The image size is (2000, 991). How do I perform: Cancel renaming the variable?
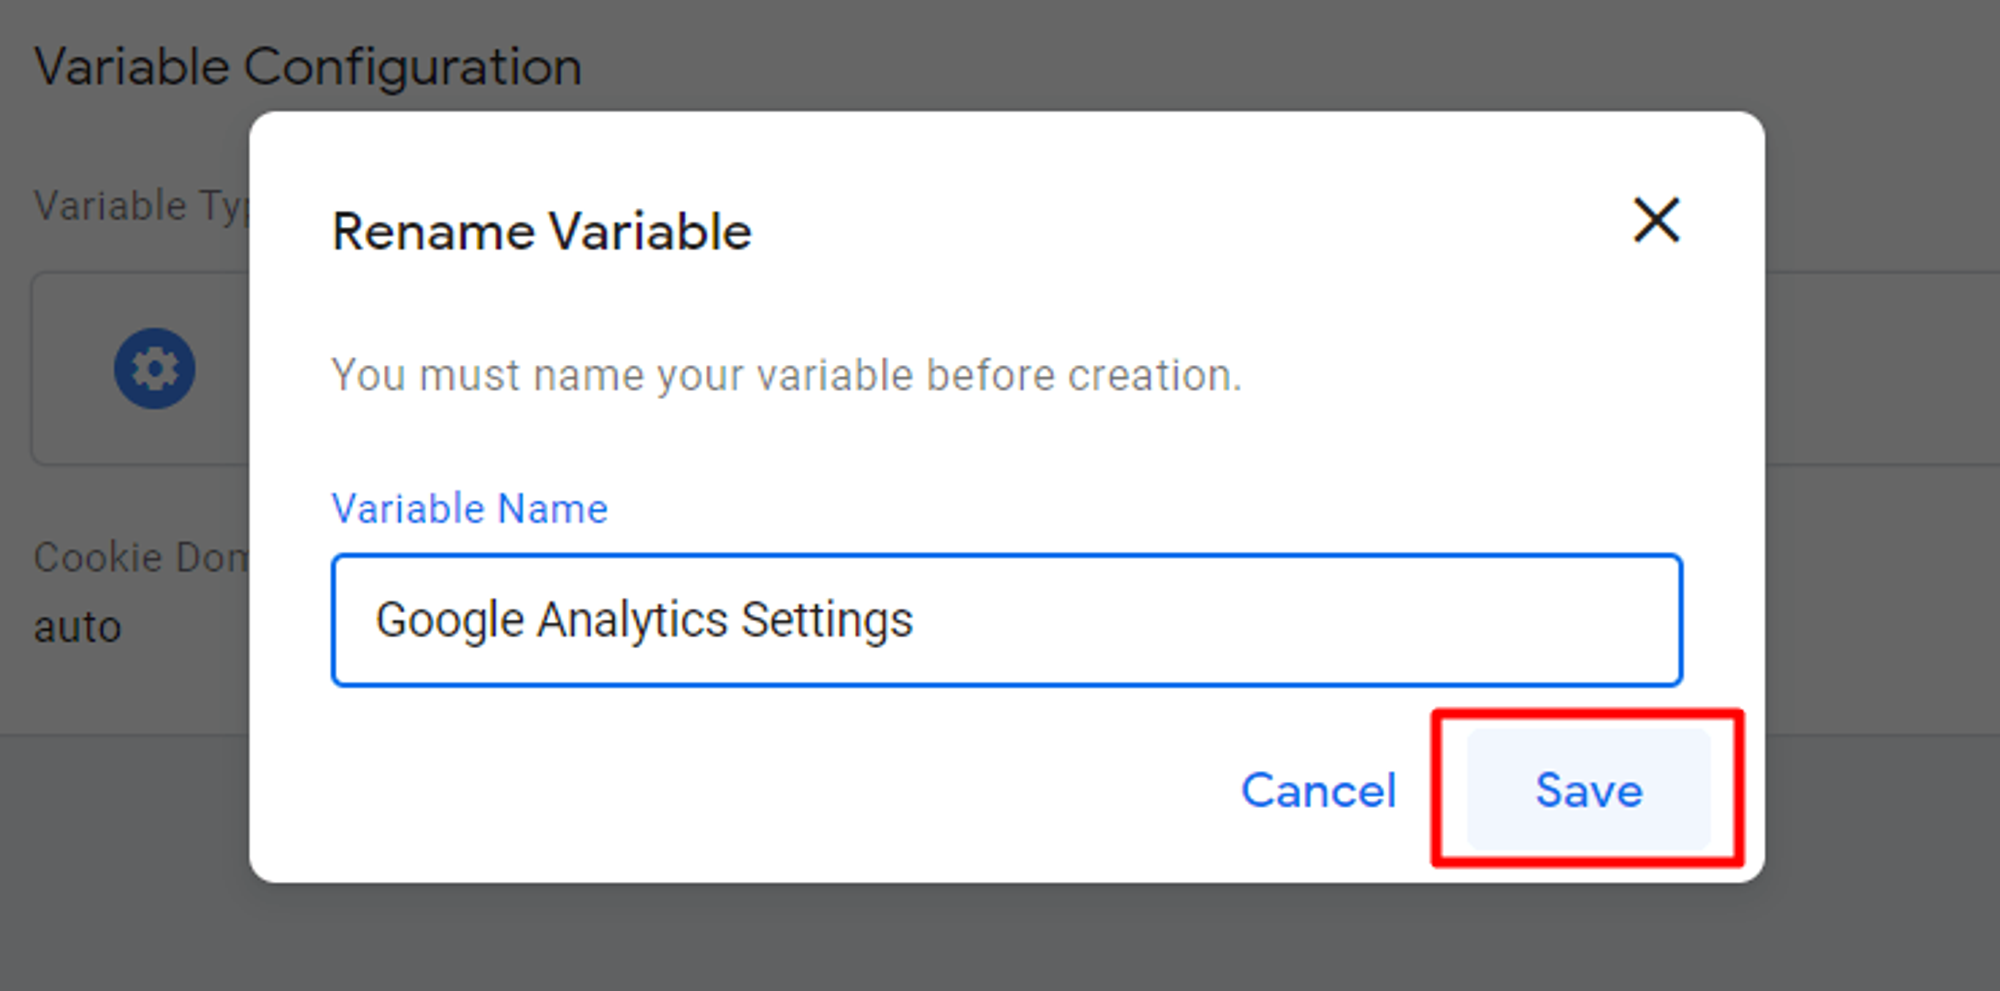pos(1318,790)
